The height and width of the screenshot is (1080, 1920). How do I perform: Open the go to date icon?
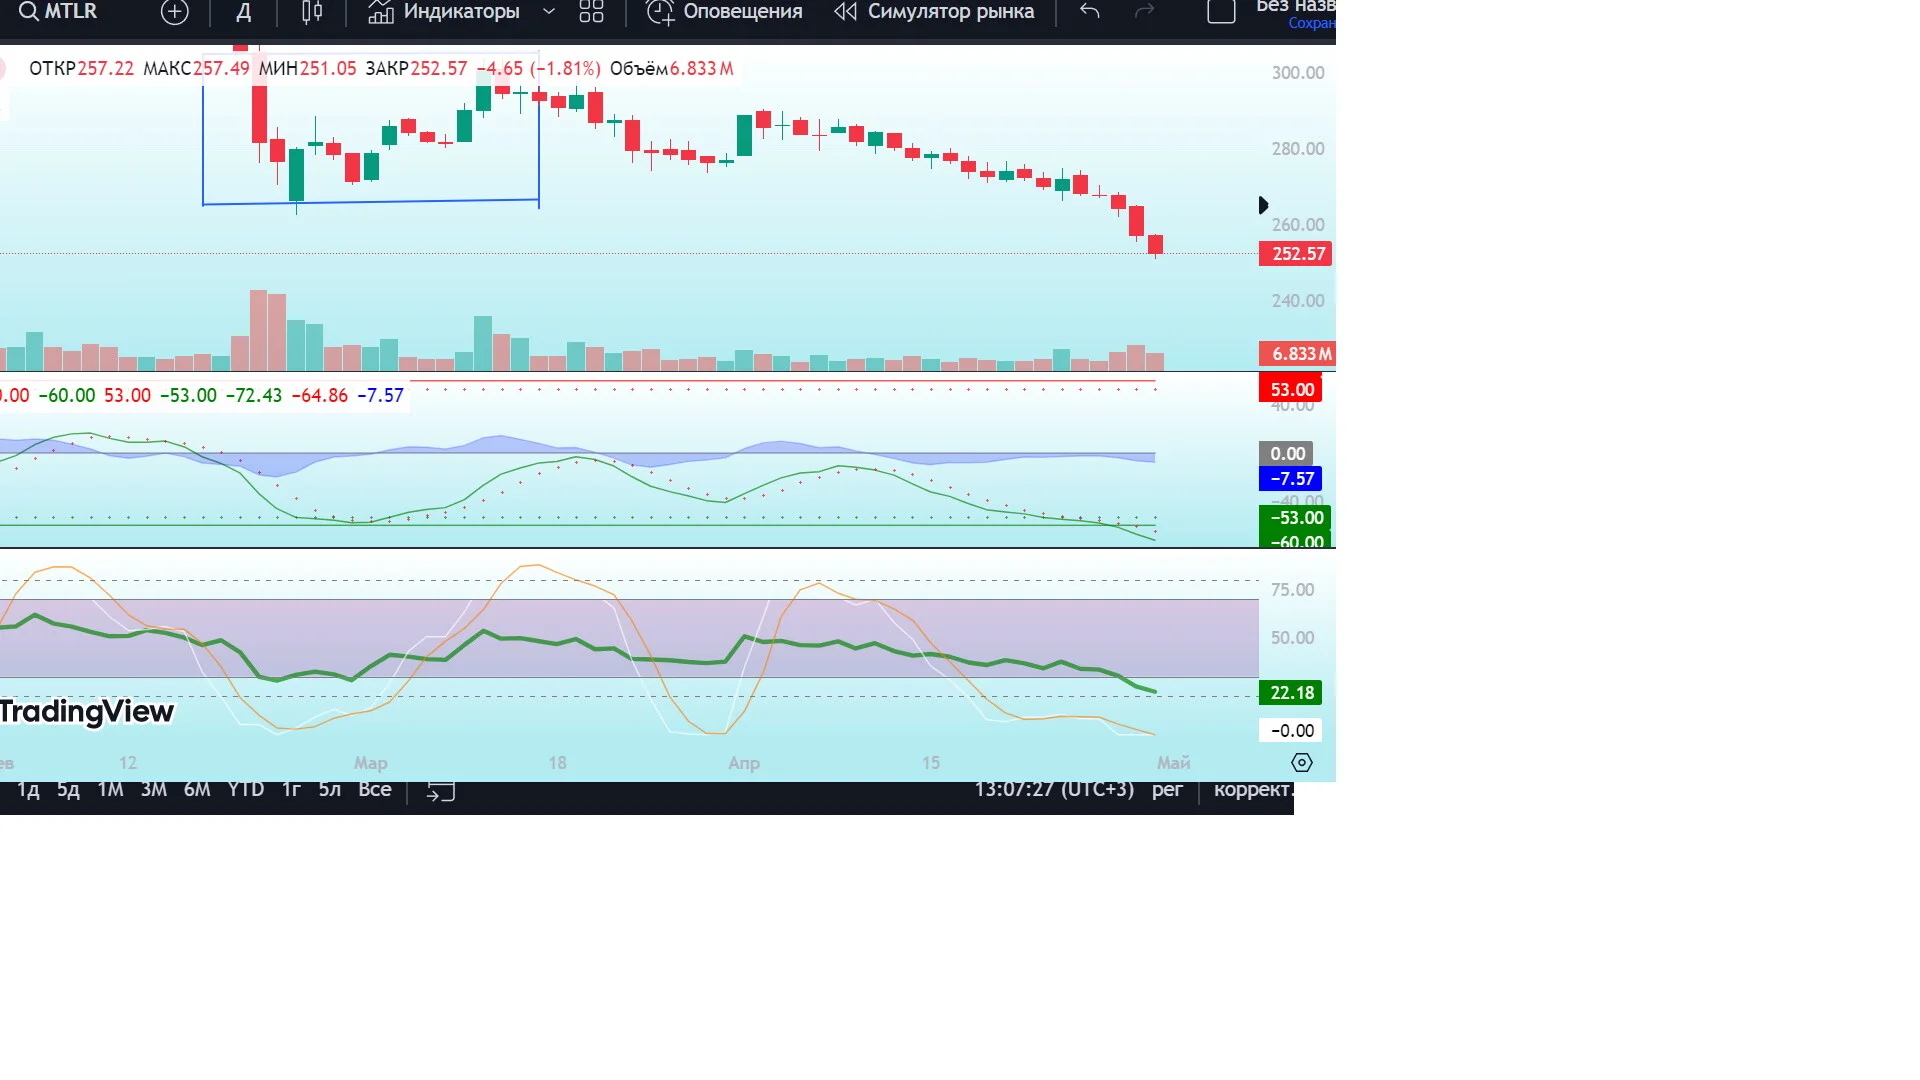[x=441, y=790]
